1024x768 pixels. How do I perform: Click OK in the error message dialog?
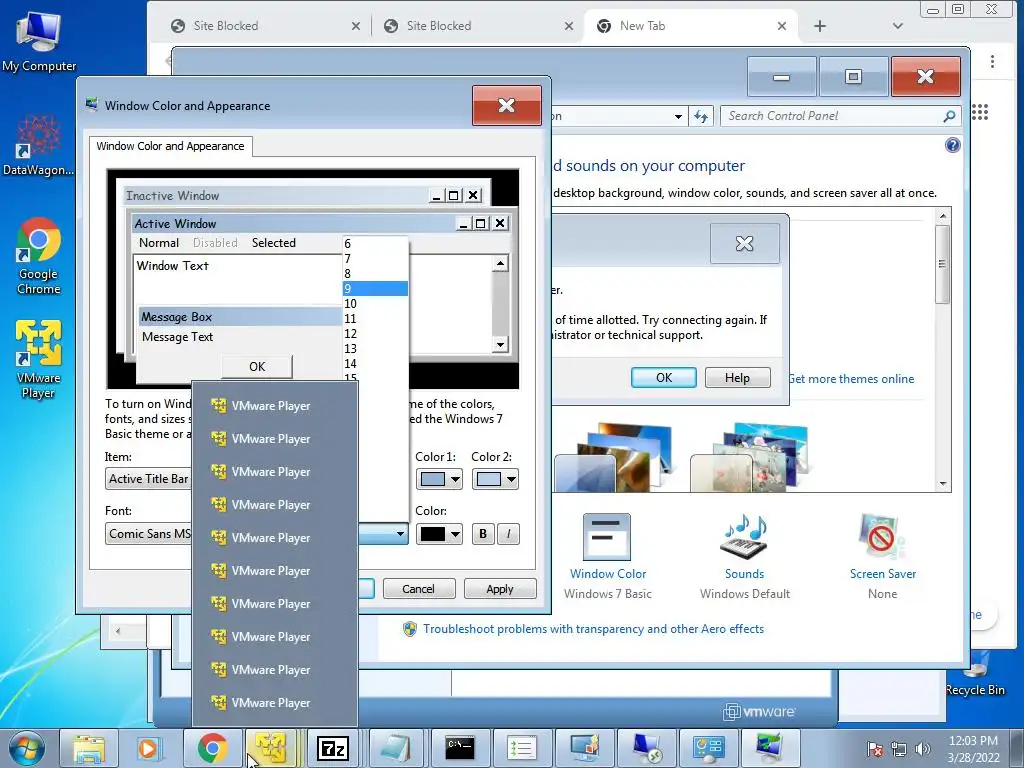pyautogui.click(x=664, y=377)
